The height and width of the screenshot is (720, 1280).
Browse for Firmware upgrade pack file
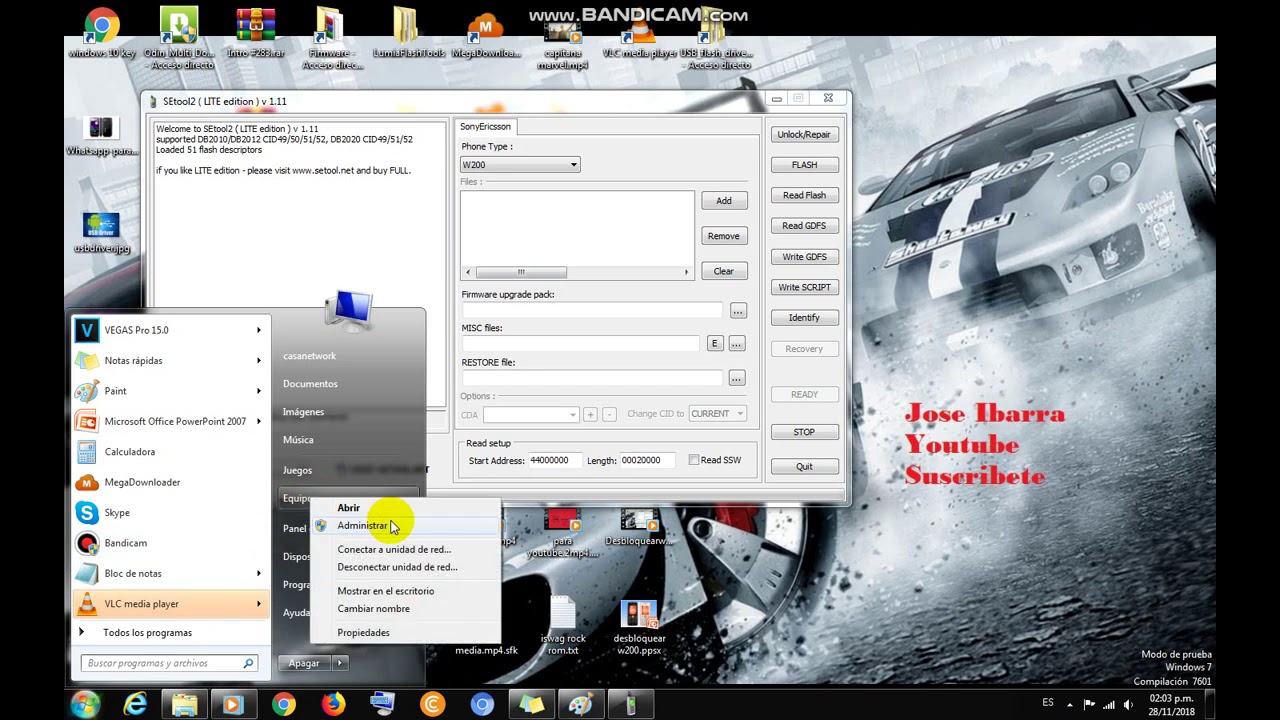(738, 312)
